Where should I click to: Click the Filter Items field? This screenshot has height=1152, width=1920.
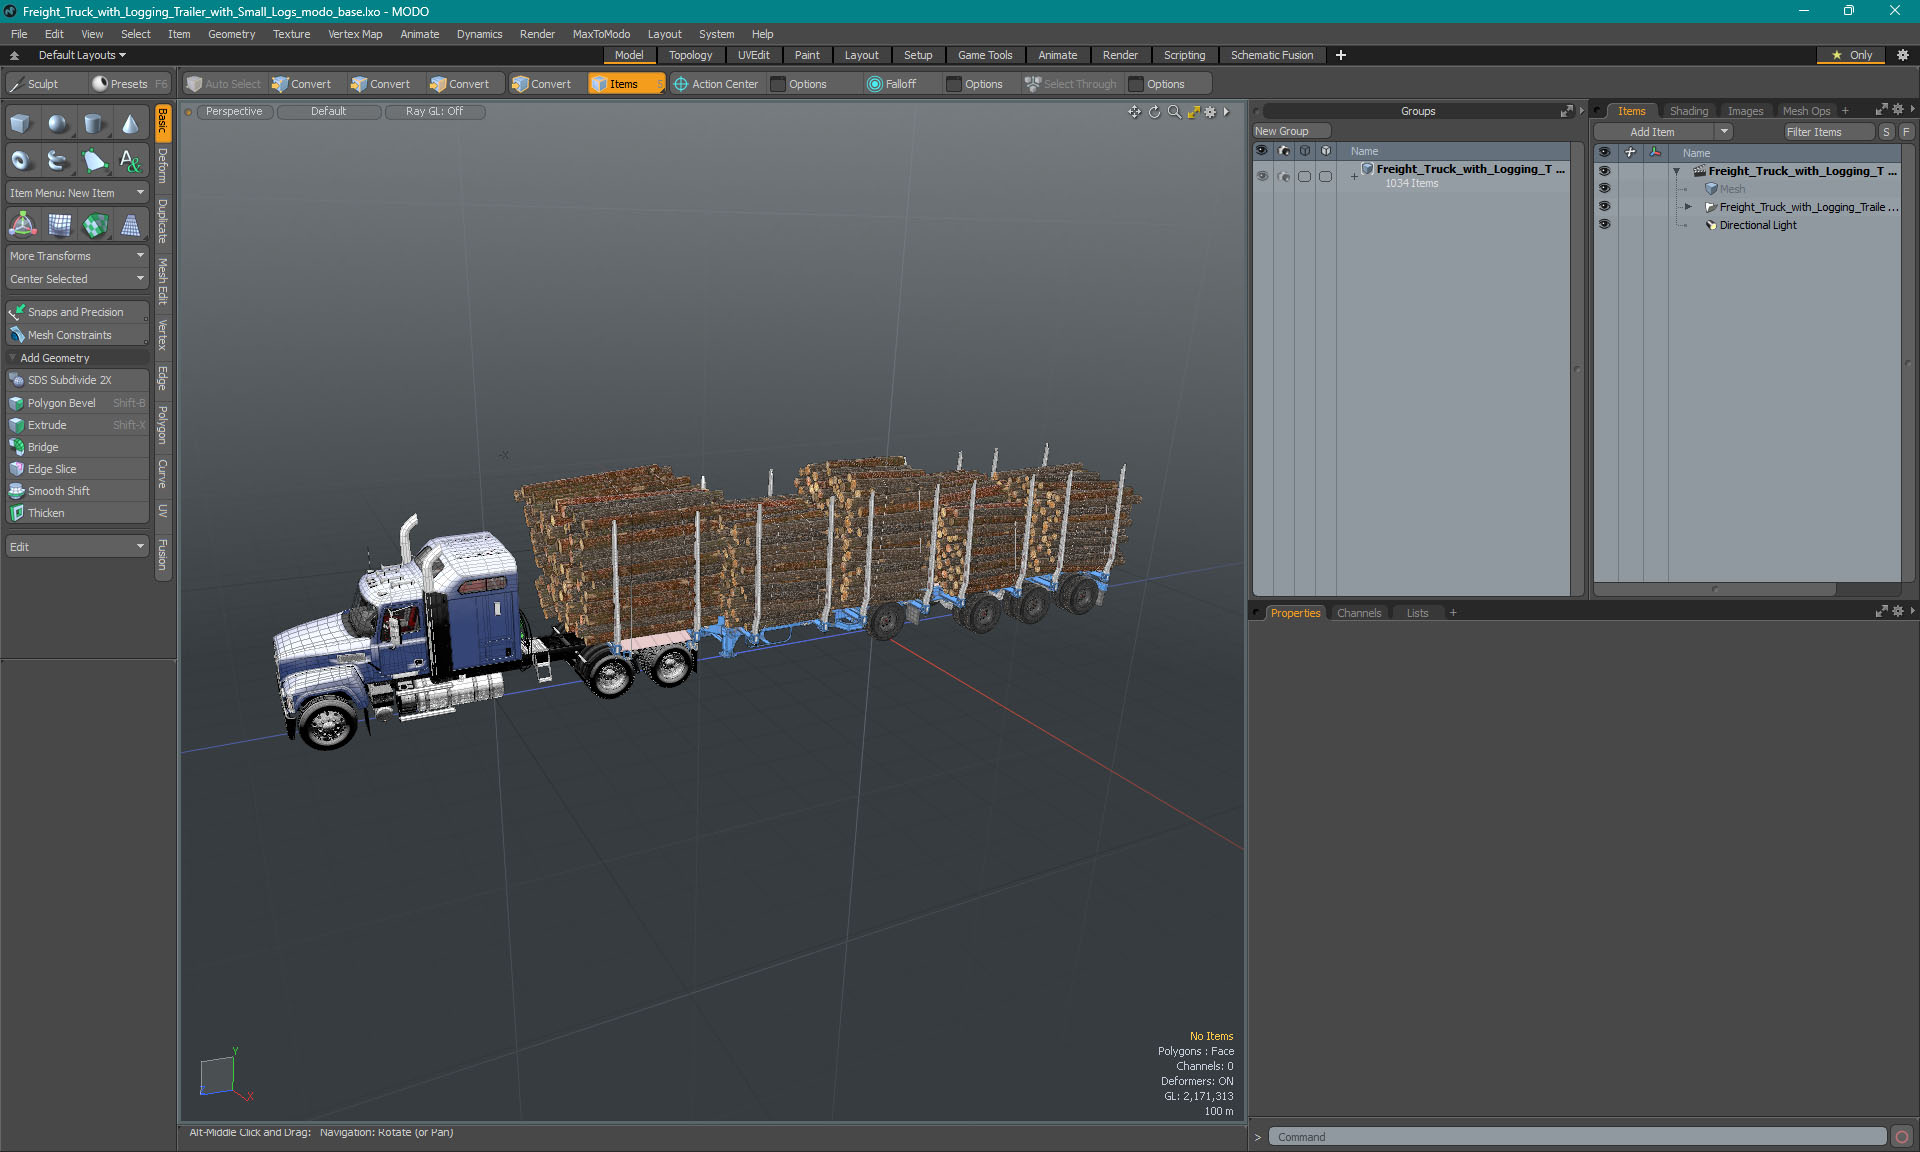[x=1829, y=132]
